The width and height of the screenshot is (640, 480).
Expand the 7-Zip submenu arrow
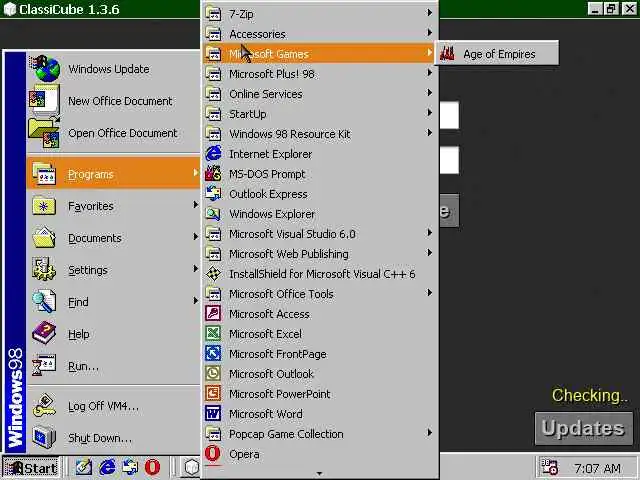tap(429, 13)
